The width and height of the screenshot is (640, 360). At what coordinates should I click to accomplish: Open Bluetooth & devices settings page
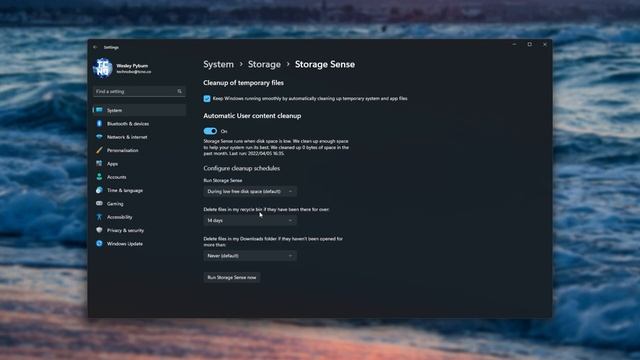139,124
